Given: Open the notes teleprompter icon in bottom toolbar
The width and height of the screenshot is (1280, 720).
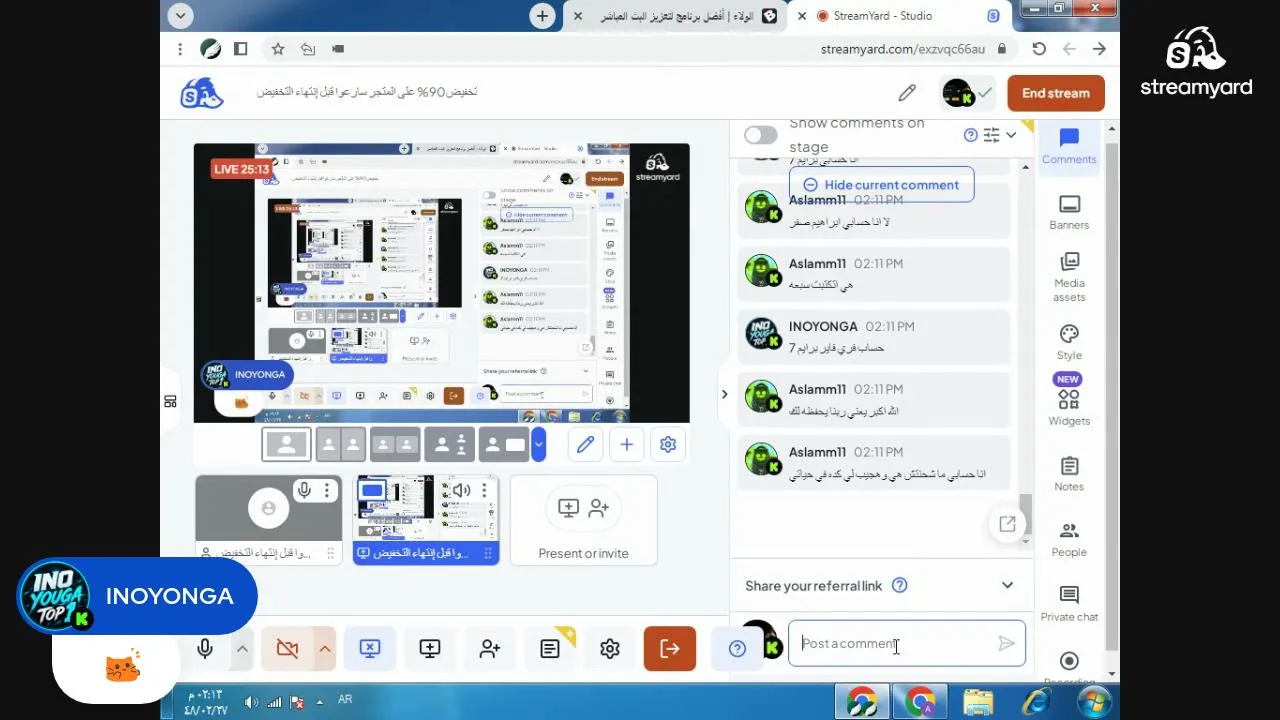Looking at the screenshot, I should [550, 649].
